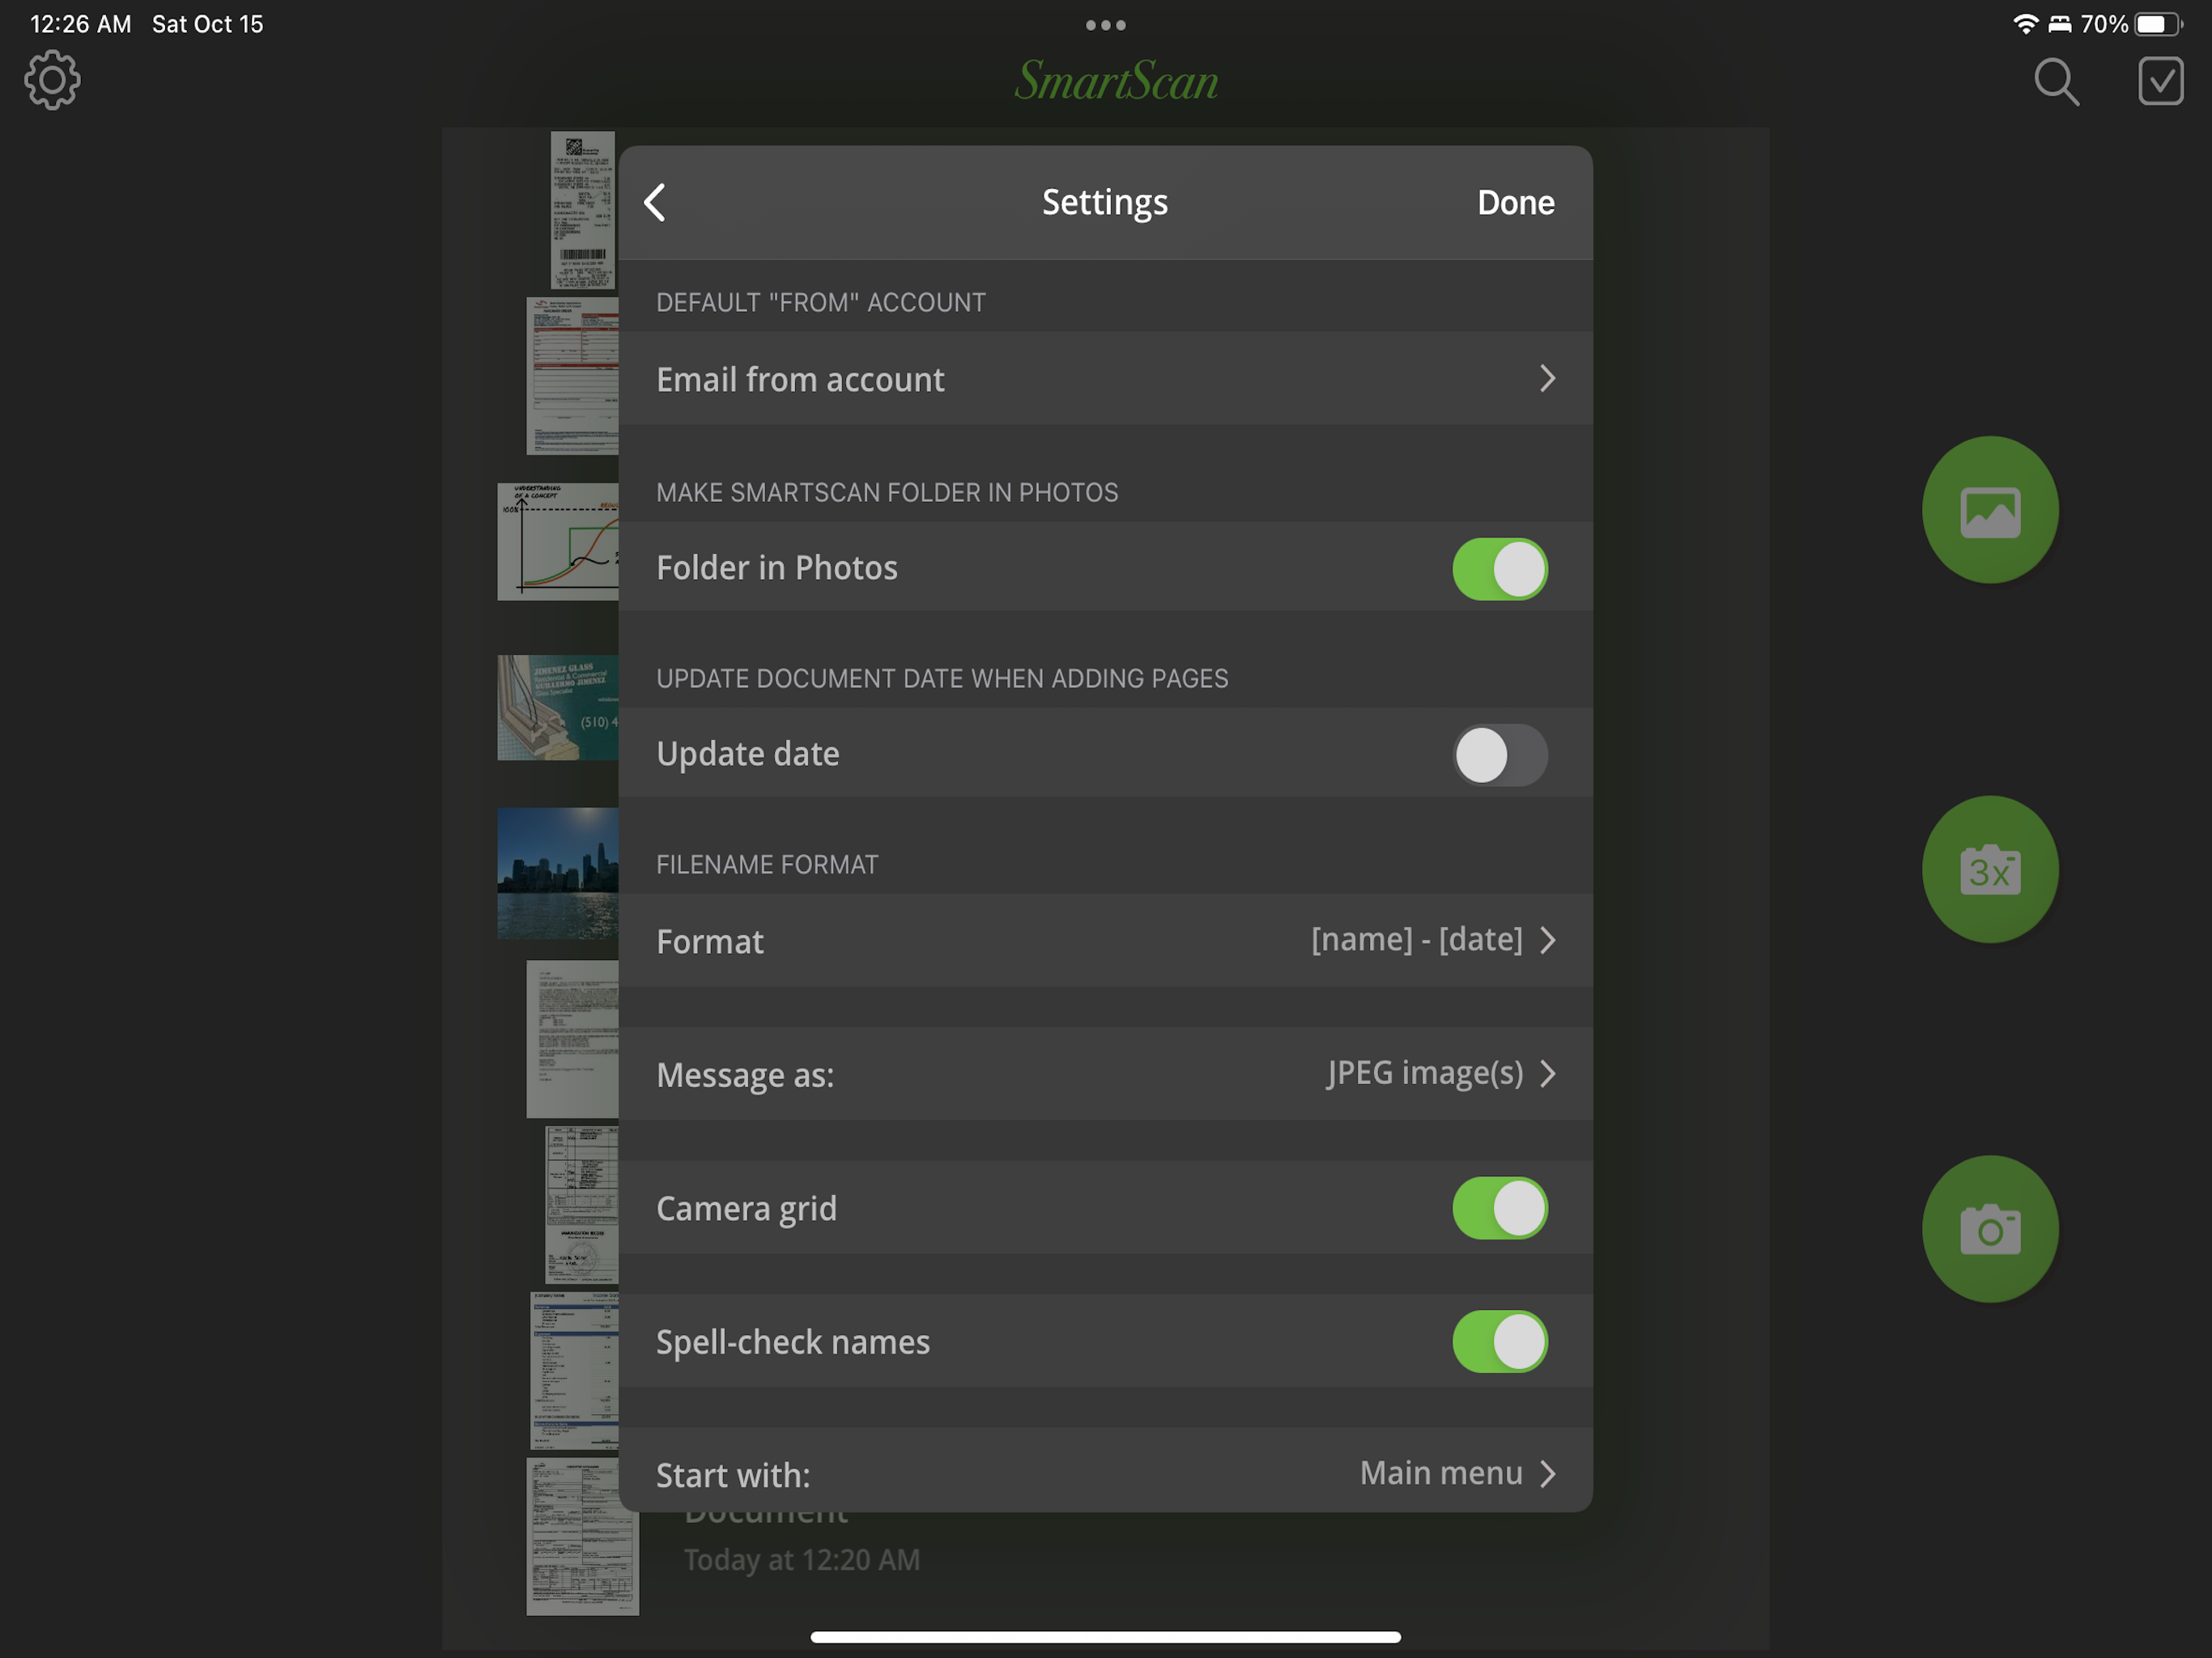This screenshot has height=1658, width=2212.
Task: Tap the three-dot multitasking indicator
Action: point(1105,25)
